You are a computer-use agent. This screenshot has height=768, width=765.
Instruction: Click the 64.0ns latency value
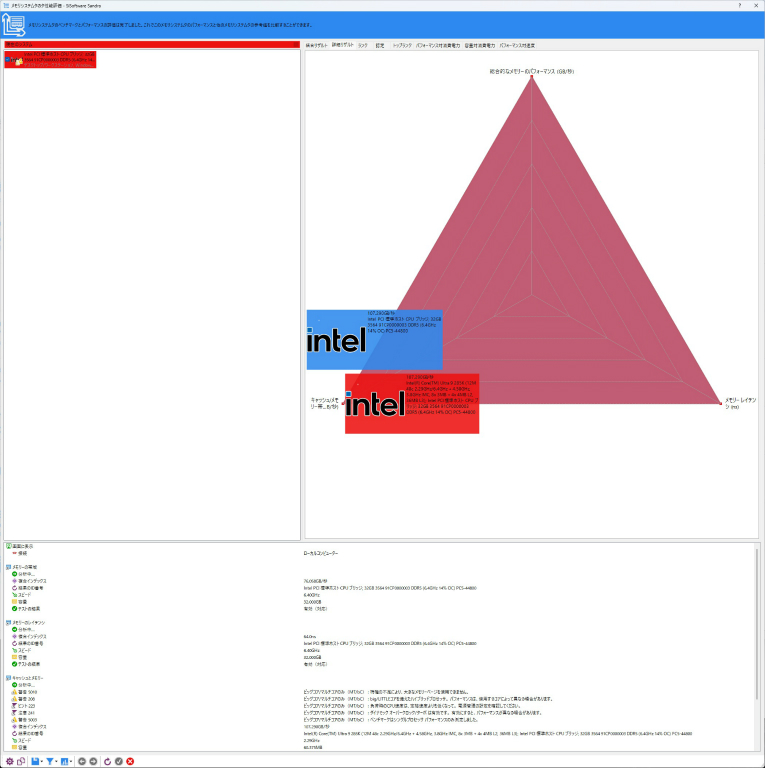click(x=310, y=637)
